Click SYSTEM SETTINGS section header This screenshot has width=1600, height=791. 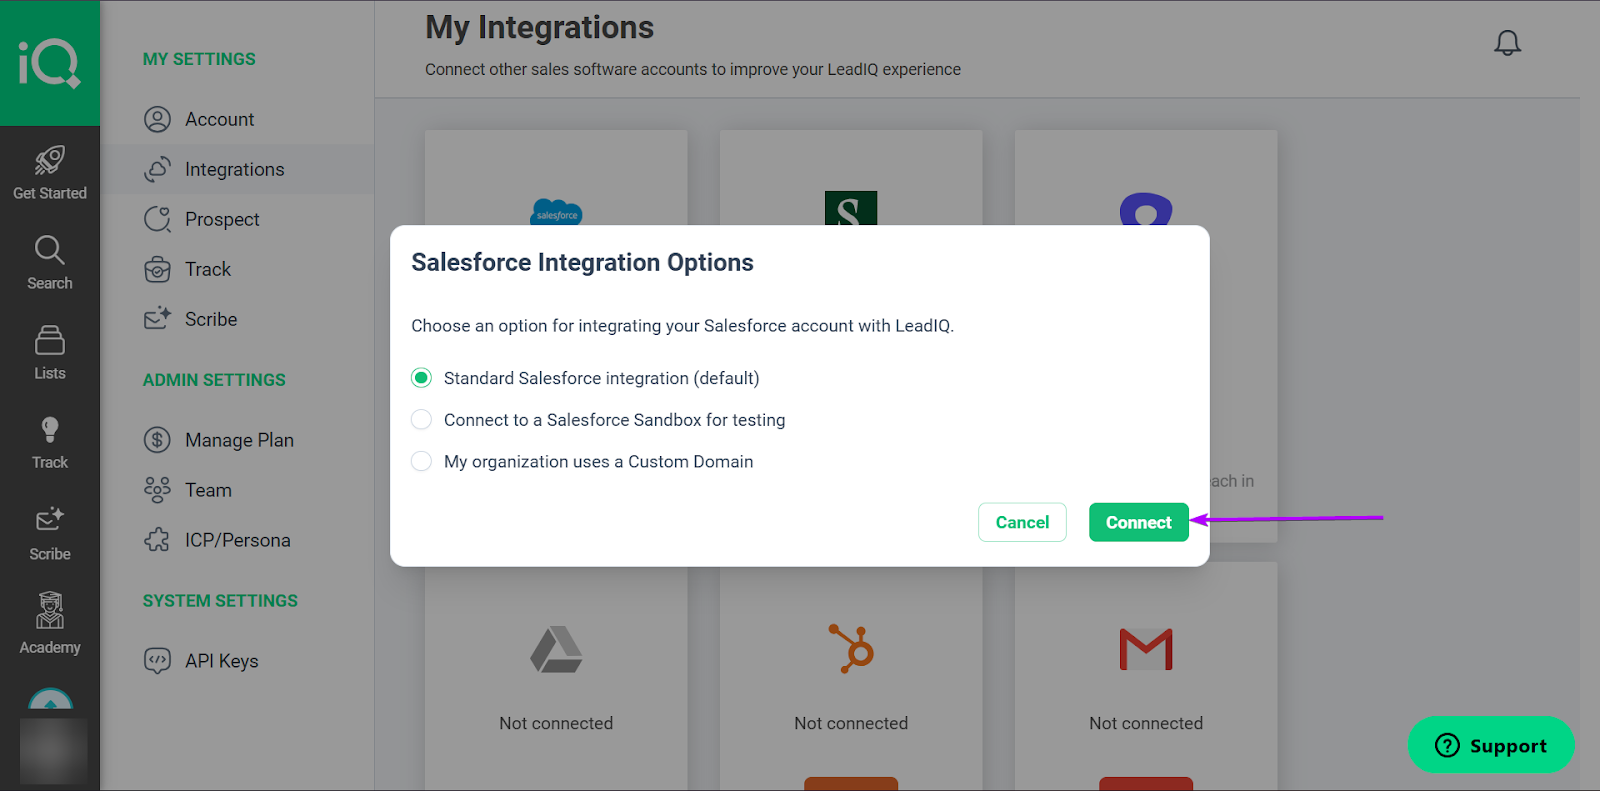click(220, 601)
